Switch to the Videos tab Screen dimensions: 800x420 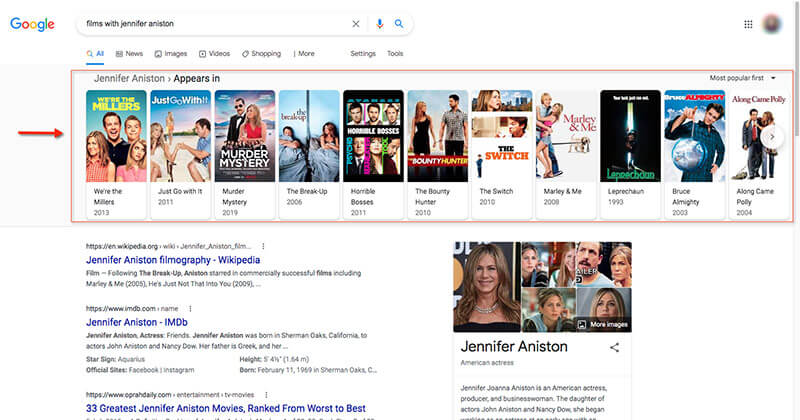click(214, 54)
